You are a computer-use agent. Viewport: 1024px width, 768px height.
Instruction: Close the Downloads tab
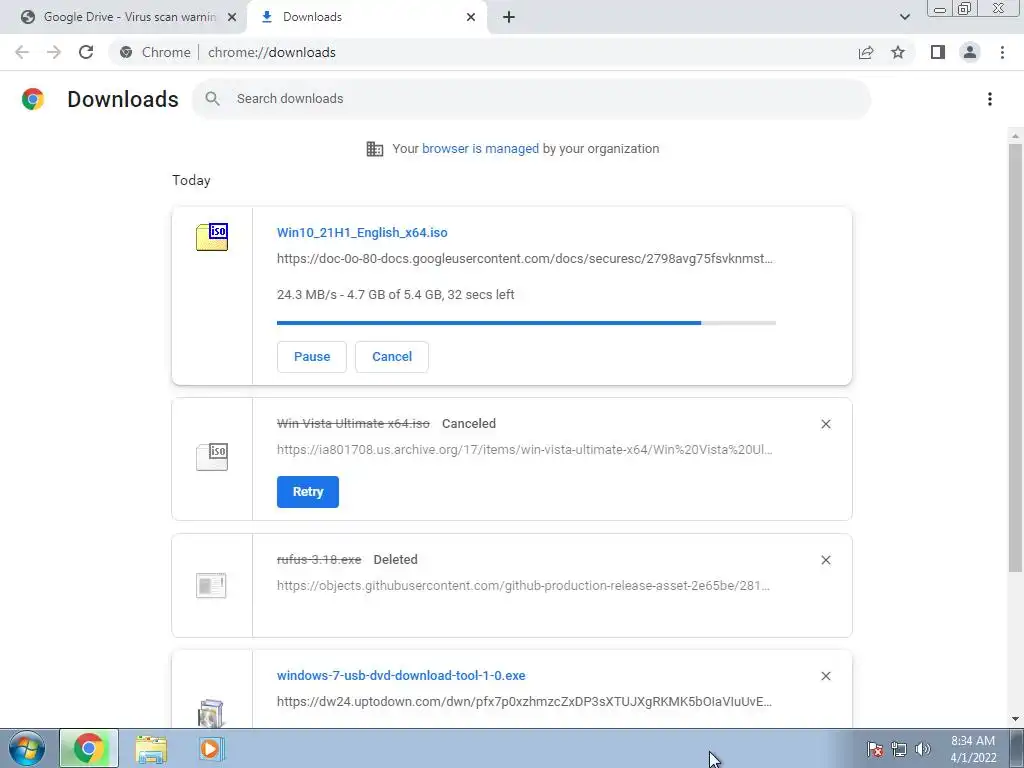pos(471,17)
